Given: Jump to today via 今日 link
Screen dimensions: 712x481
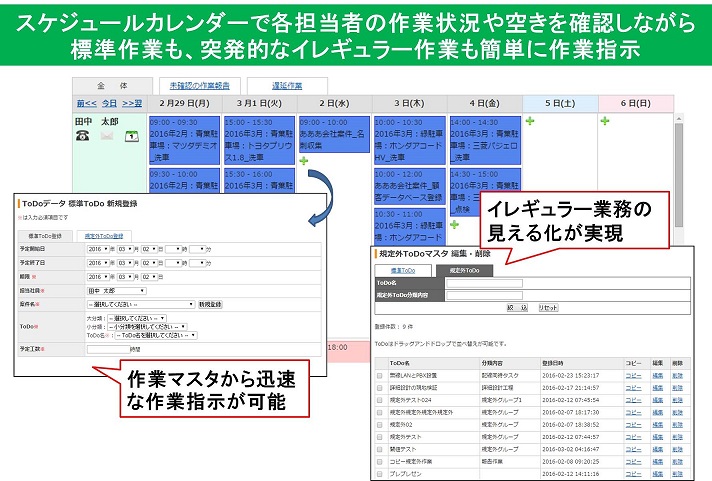Looking at the screenshot, I should coord(109,104).
